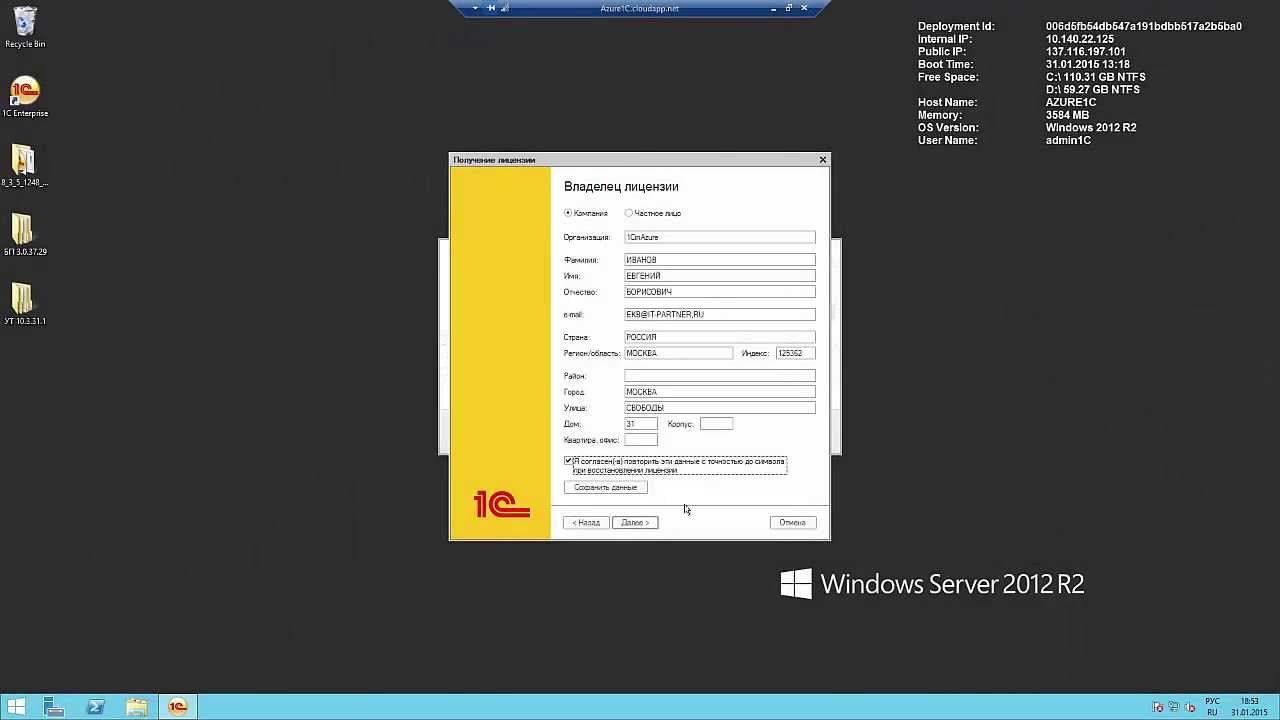This screenshot has height=720, width=1280.
Task: Click the Сохранить данные button
Action: (606, 487)
